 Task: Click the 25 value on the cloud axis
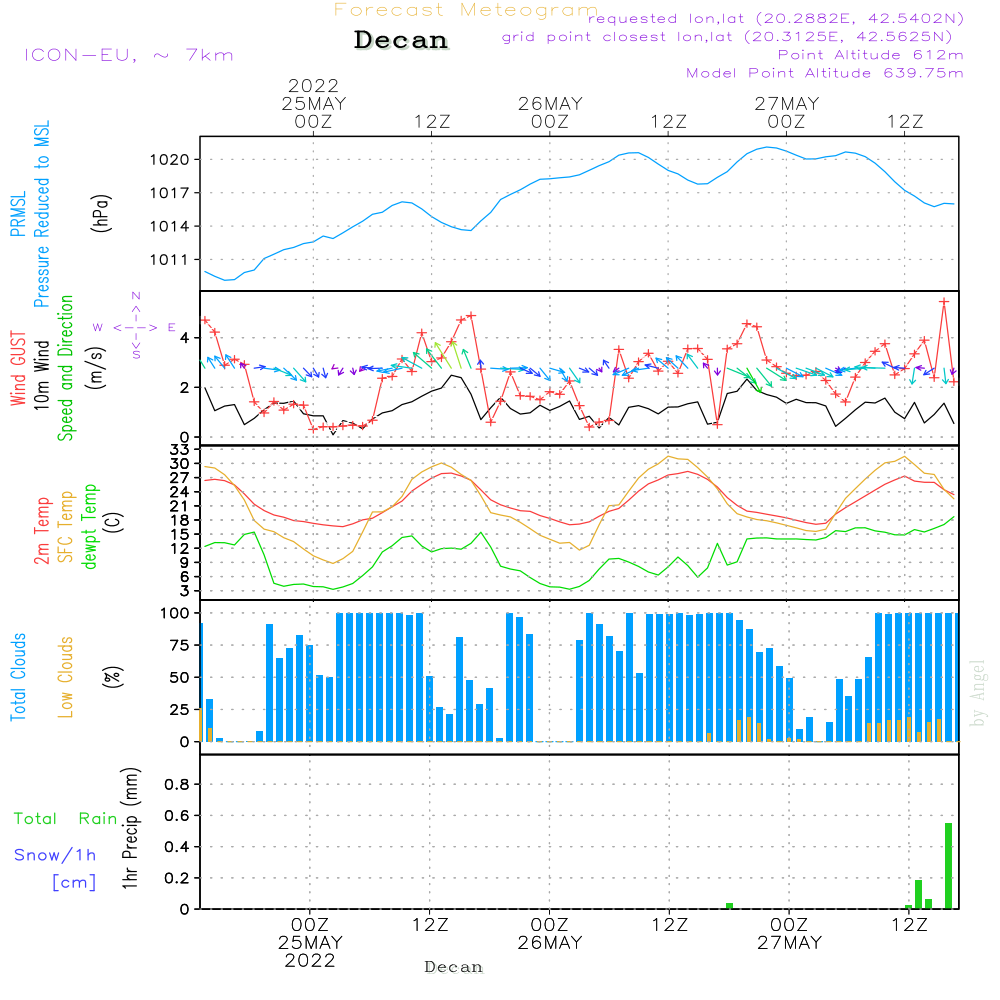tap(180, 709)
